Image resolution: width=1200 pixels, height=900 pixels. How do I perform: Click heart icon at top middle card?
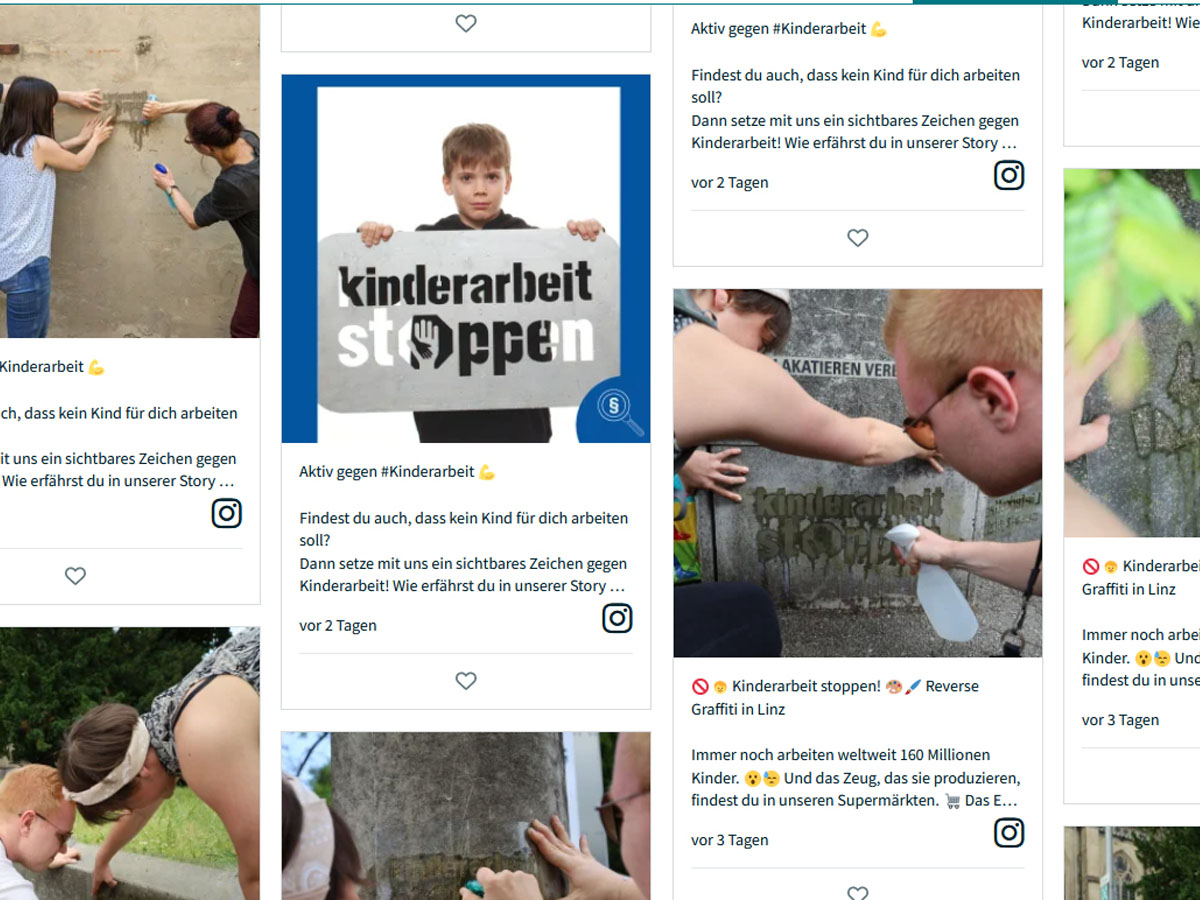466,23
